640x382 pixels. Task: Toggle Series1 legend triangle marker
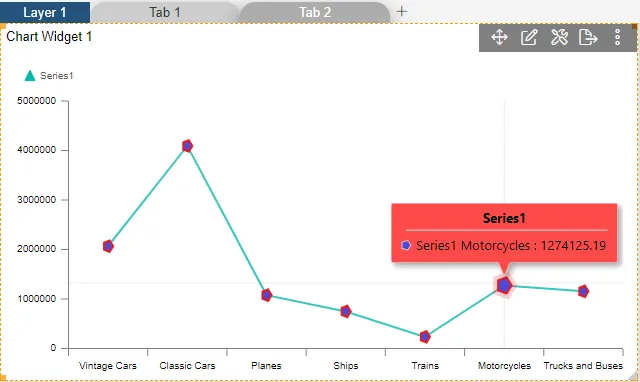coord(30,76)
